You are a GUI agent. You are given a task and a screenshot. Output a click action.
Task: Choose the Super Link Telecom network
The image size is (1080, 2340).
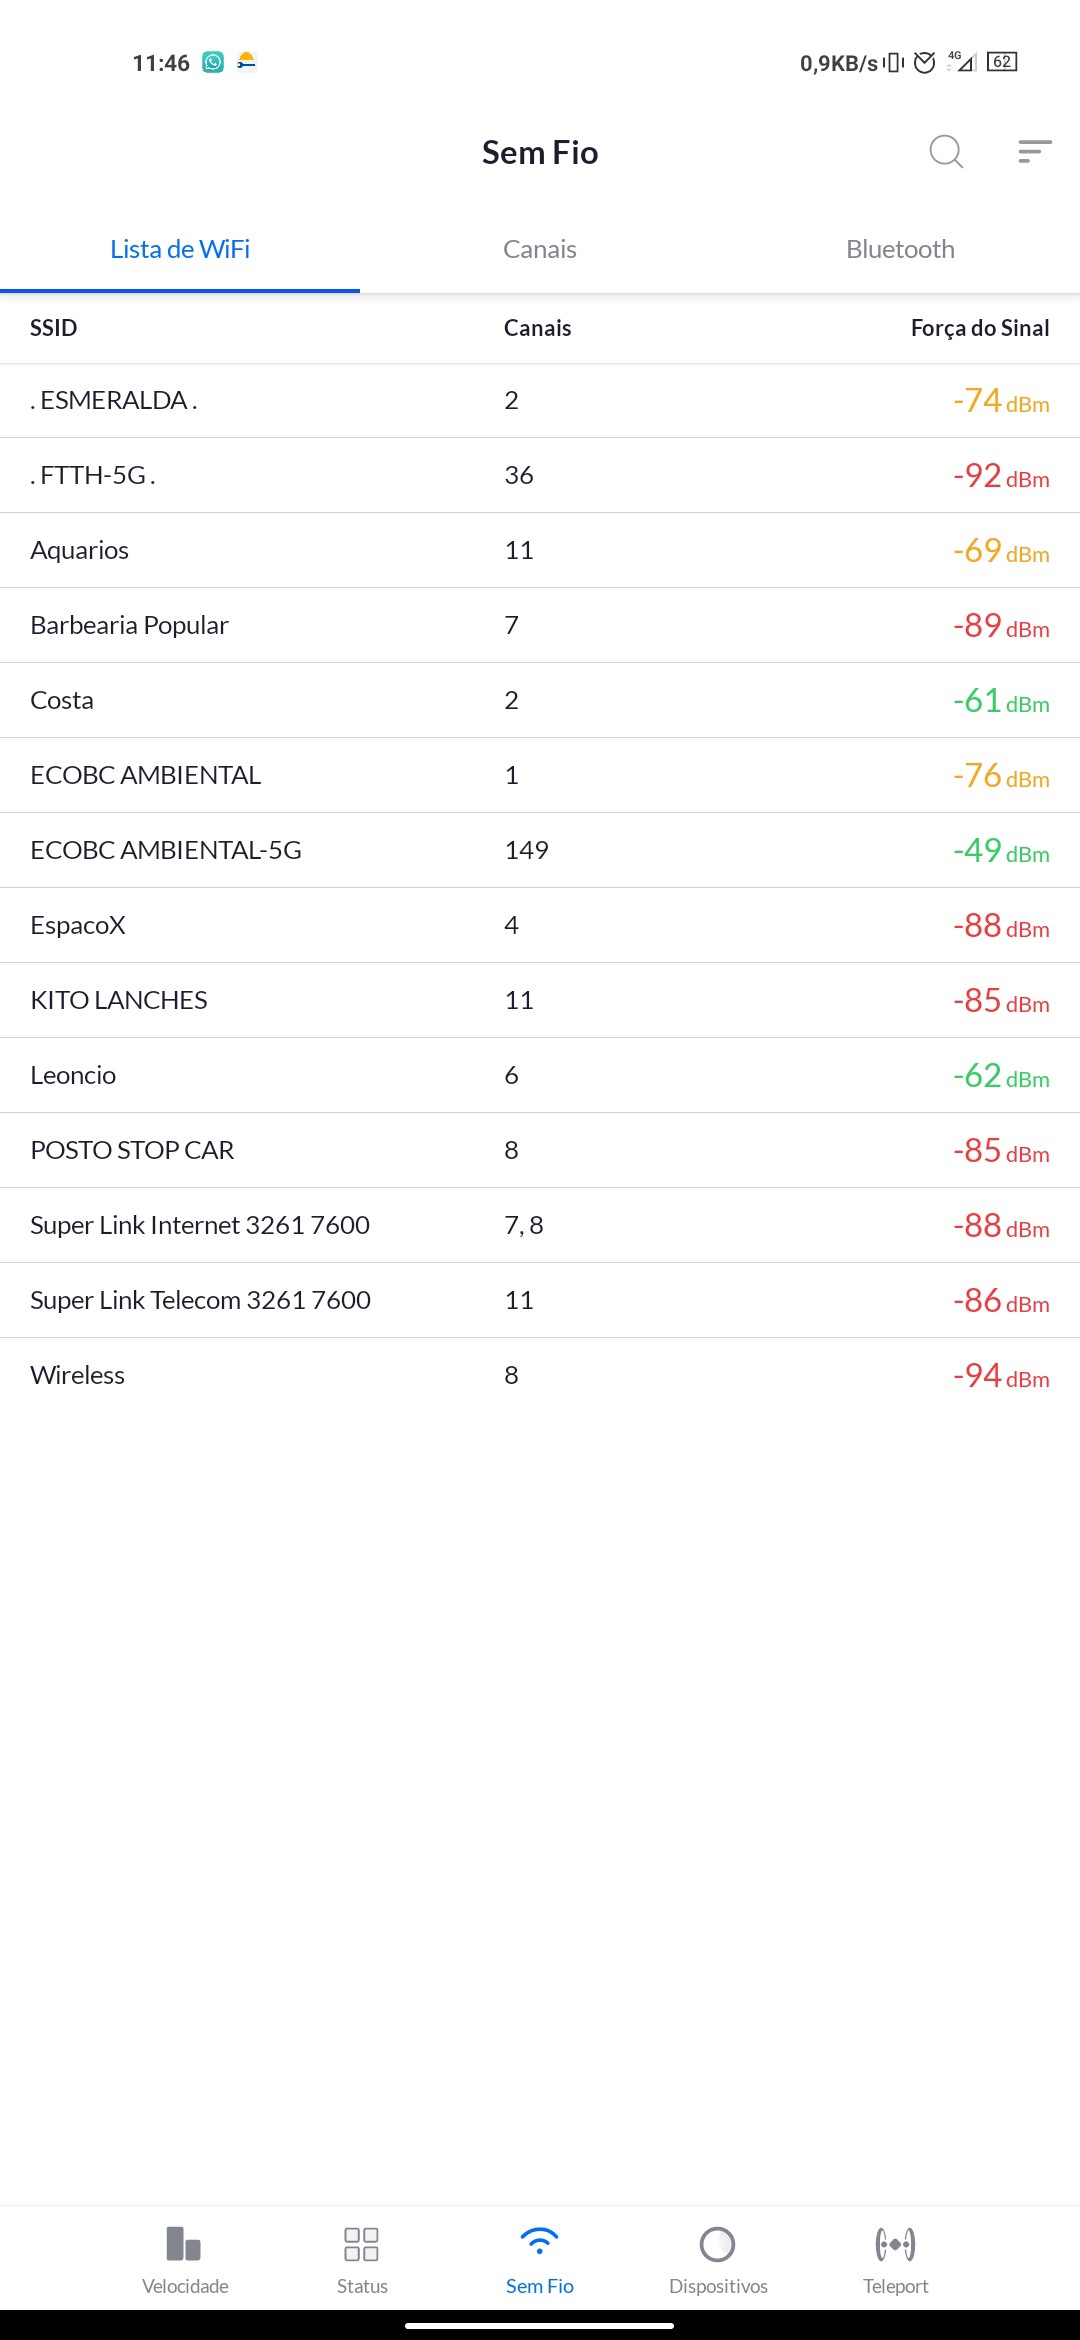click(x=200, y=1300)
